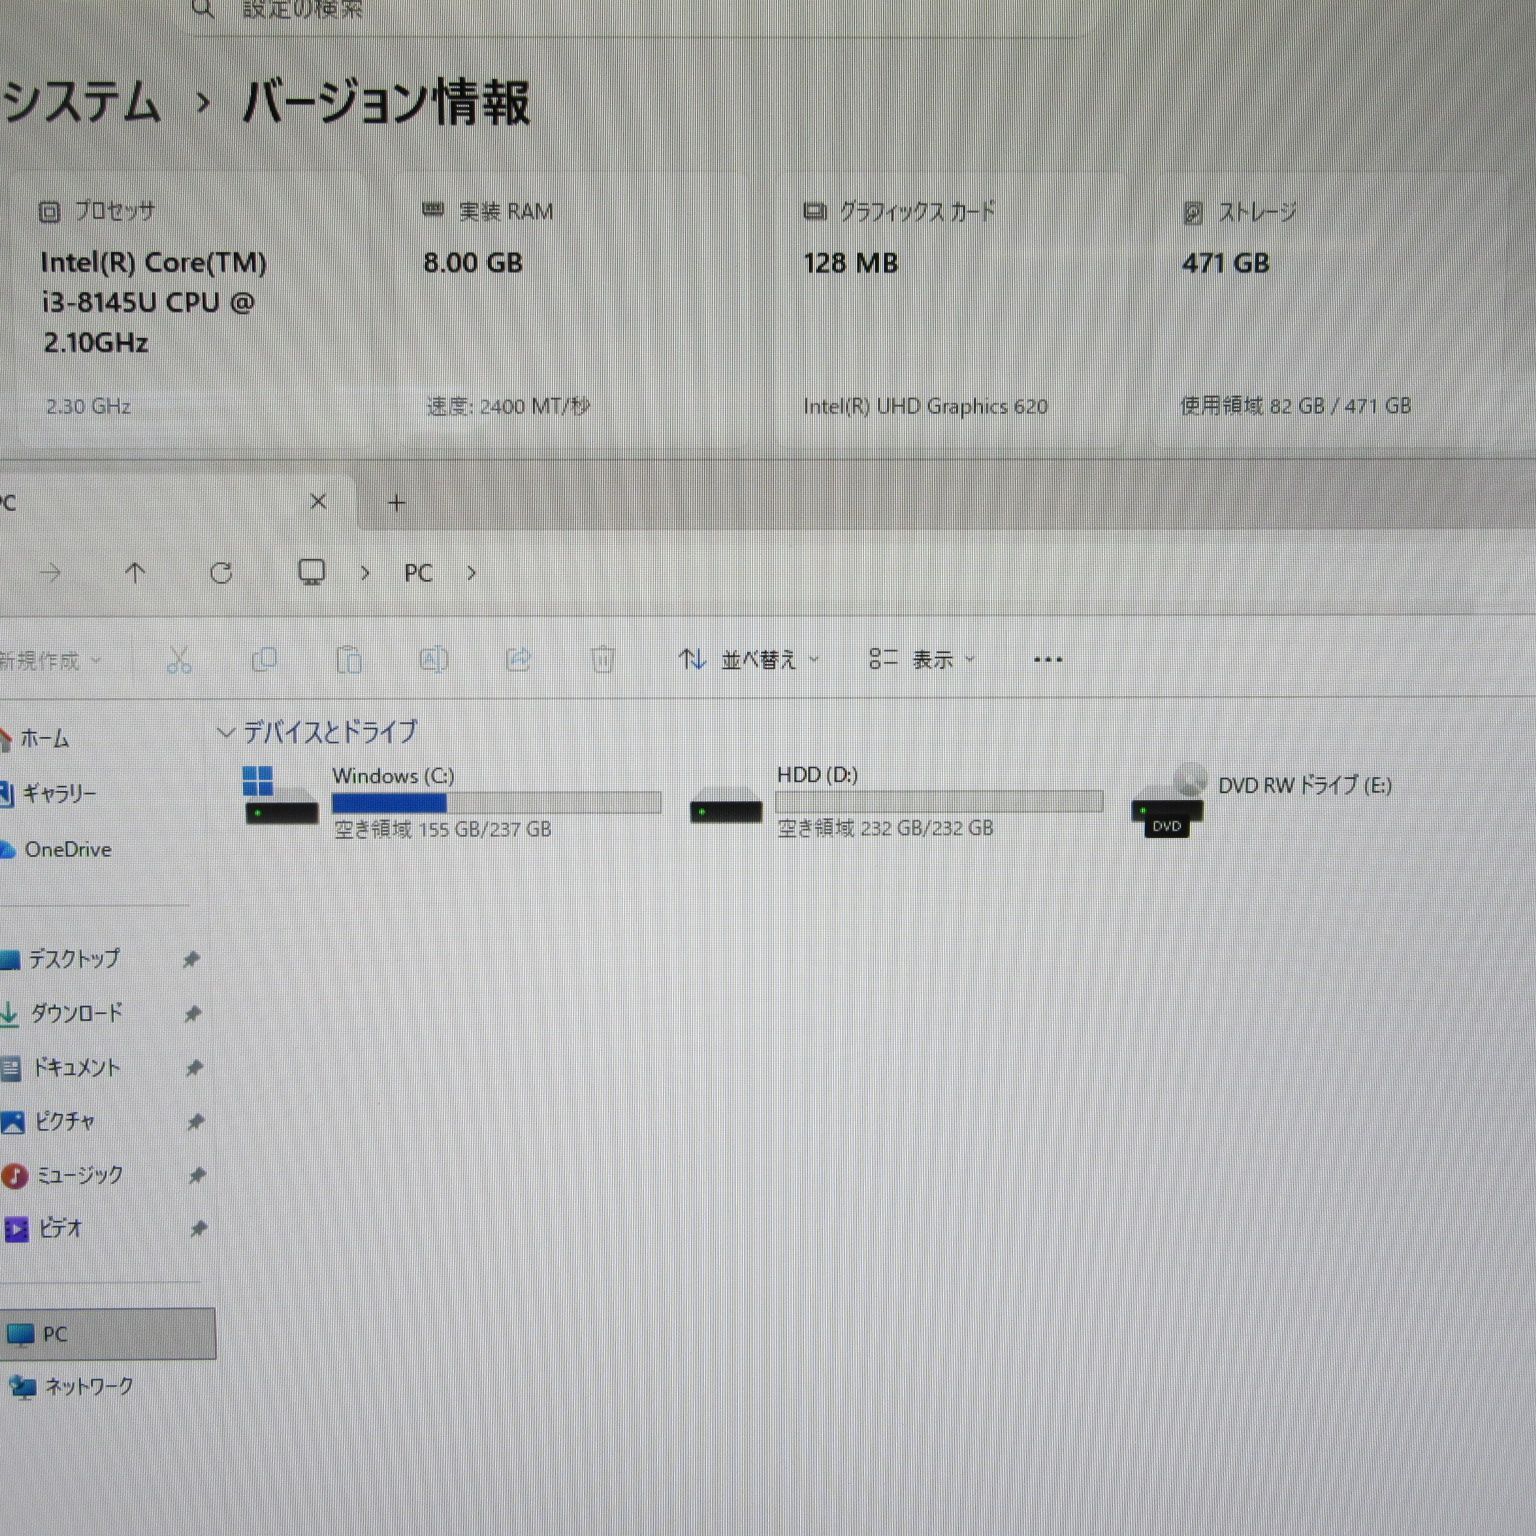Click the pin next to デスクトップ
Screen dimensions: 1536x1536
click(x=190, y=960)
